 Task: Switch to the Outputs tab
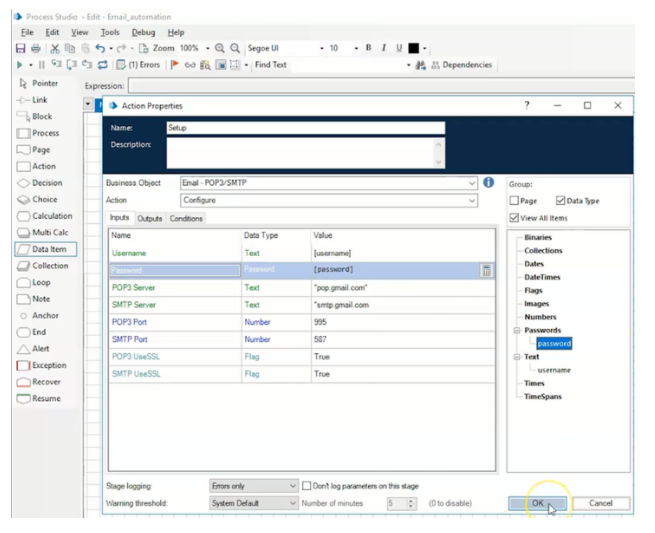coord(150,218)
